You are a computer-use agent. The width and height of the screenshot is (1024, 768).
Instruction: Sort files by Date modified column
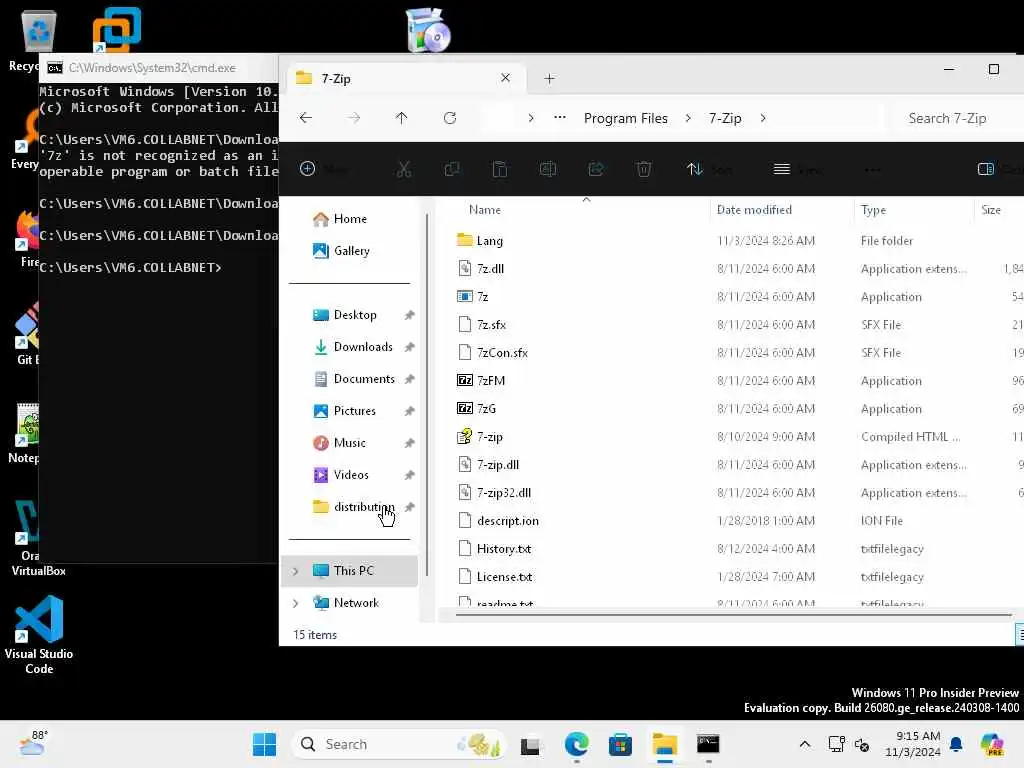click(754, 210)
